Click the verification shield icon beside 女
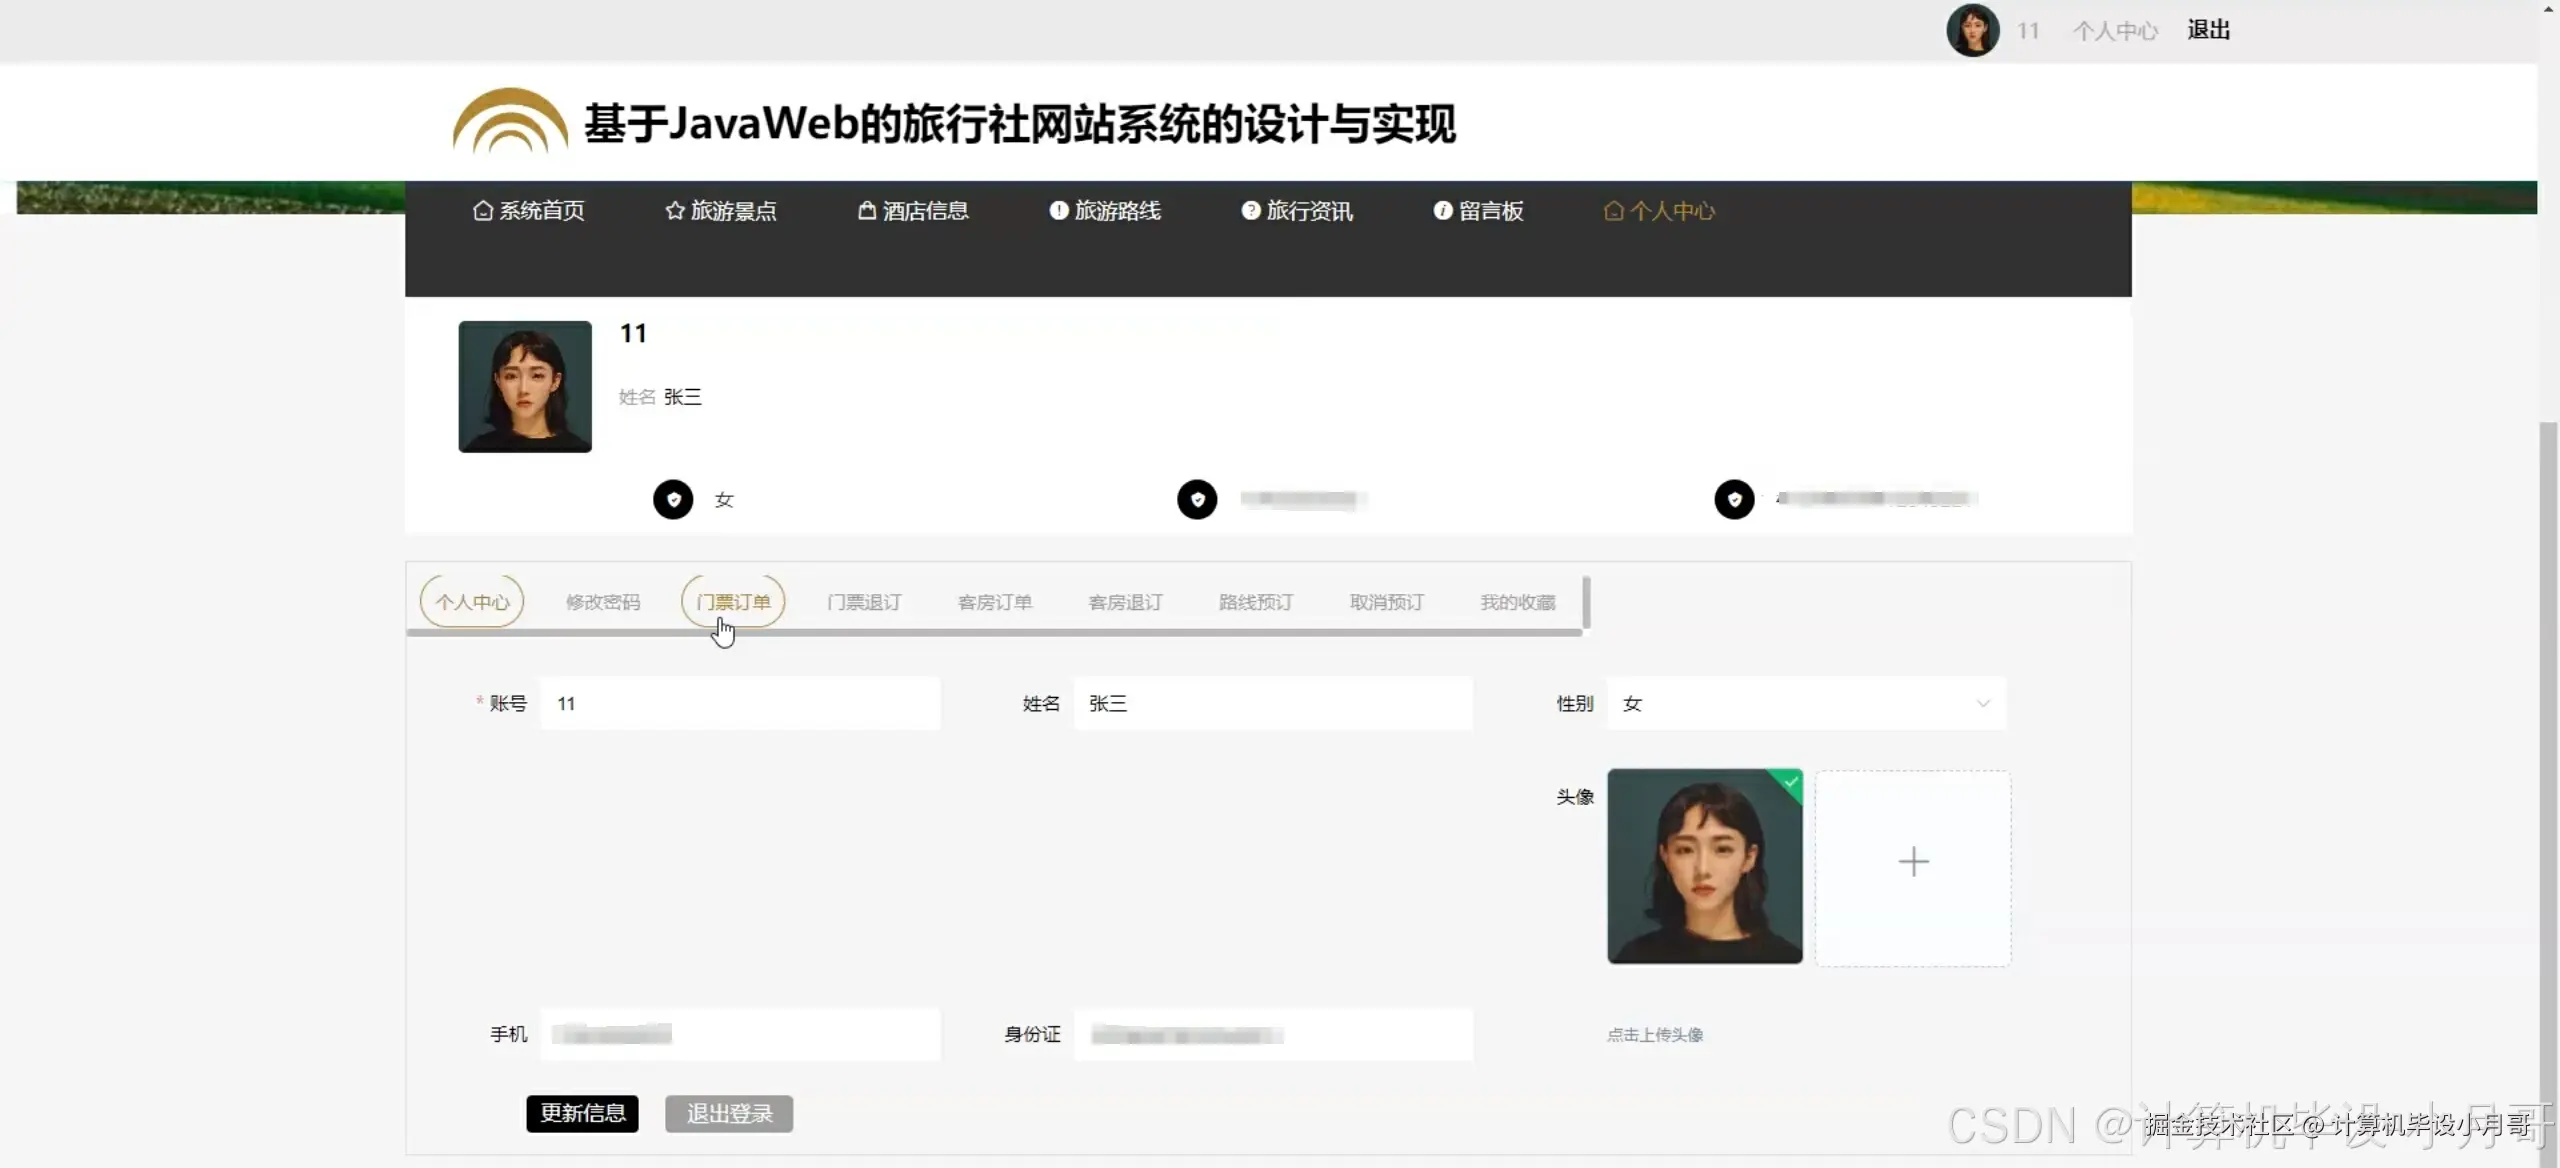 pyautogui.click(x=671, y=499)
